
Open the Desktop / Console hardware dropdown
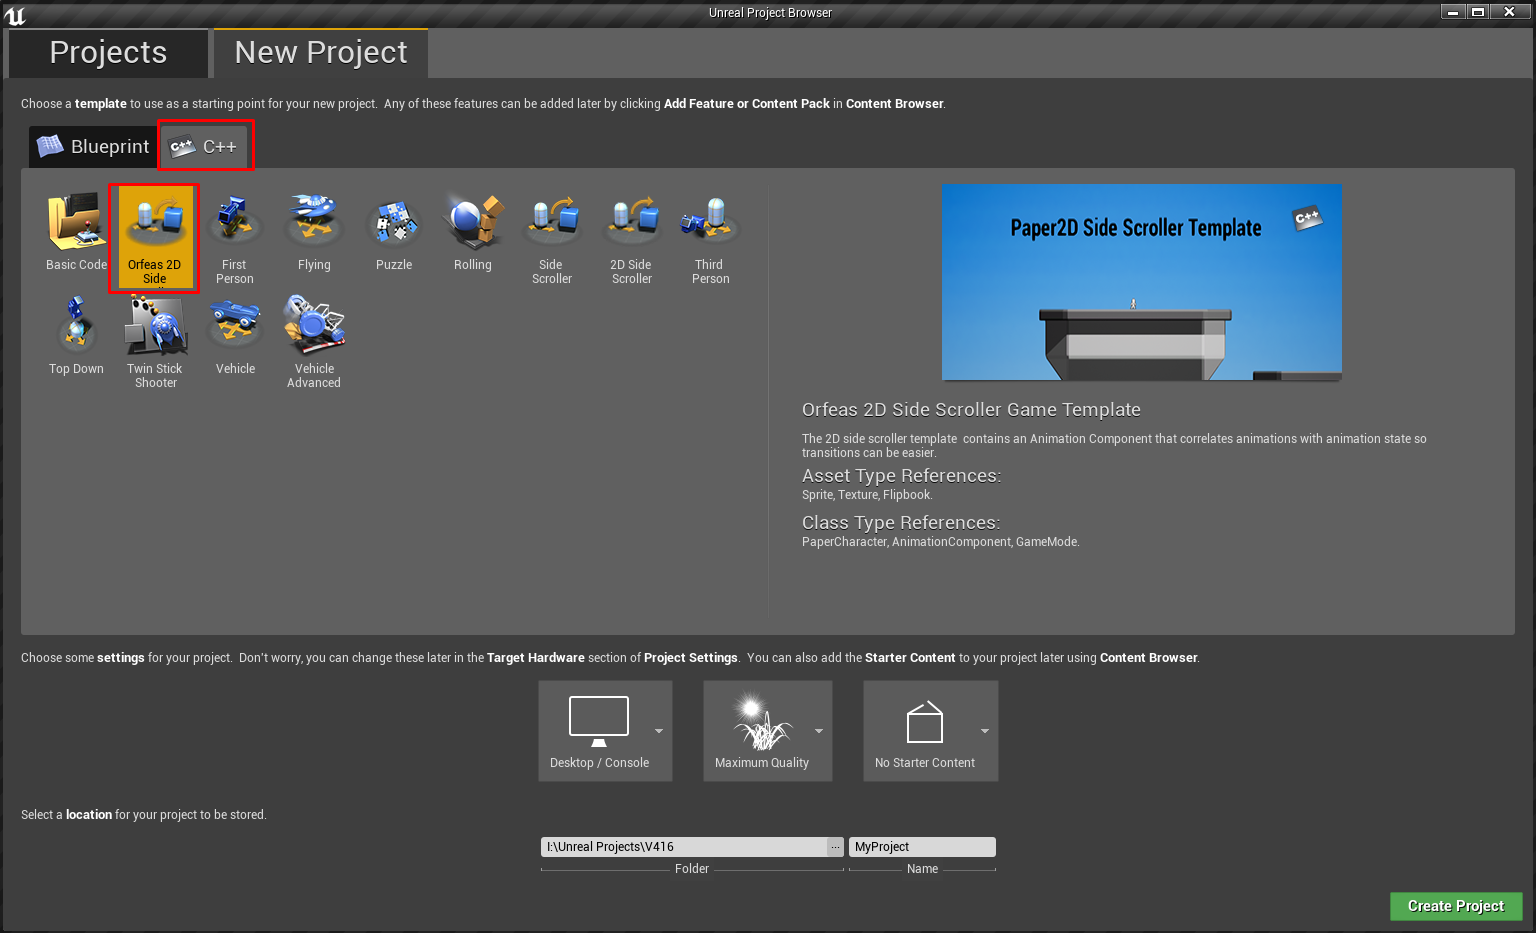pyautogui.click(x=605, y=731)
